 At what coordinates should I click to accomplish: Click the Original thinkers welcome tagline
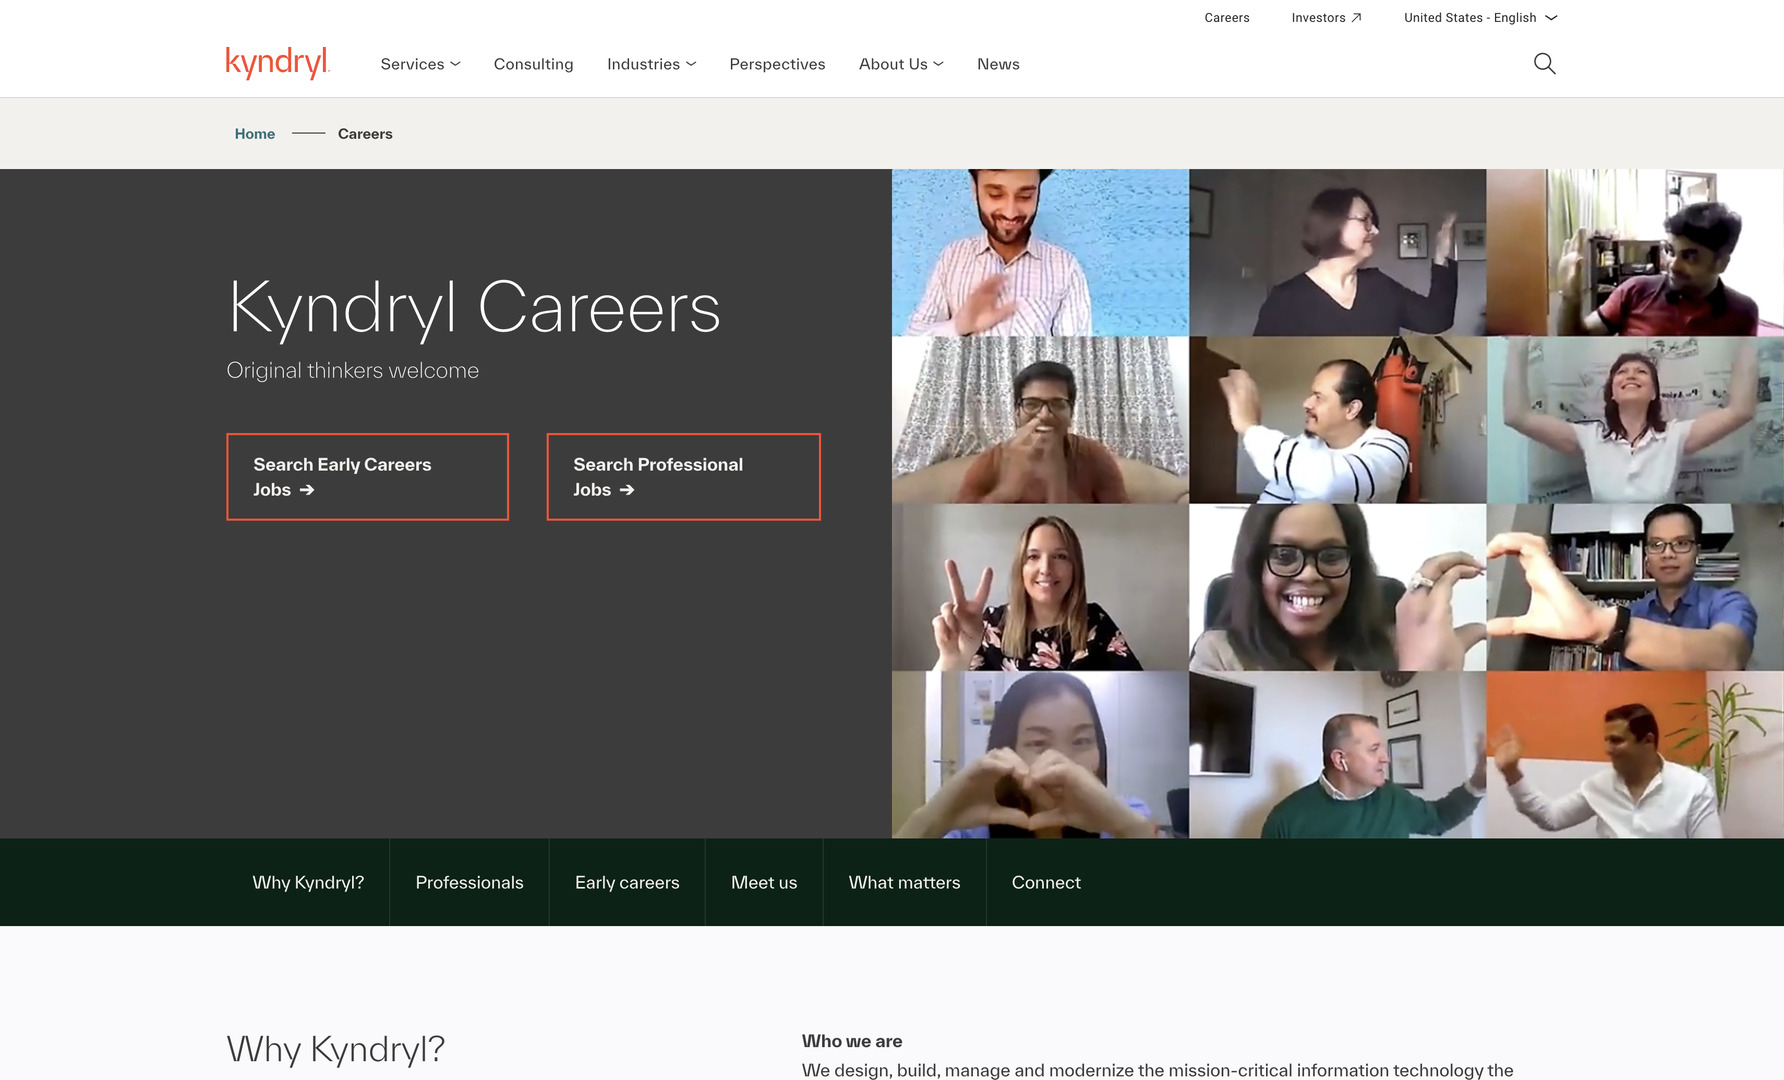click(x=353, y=371)
